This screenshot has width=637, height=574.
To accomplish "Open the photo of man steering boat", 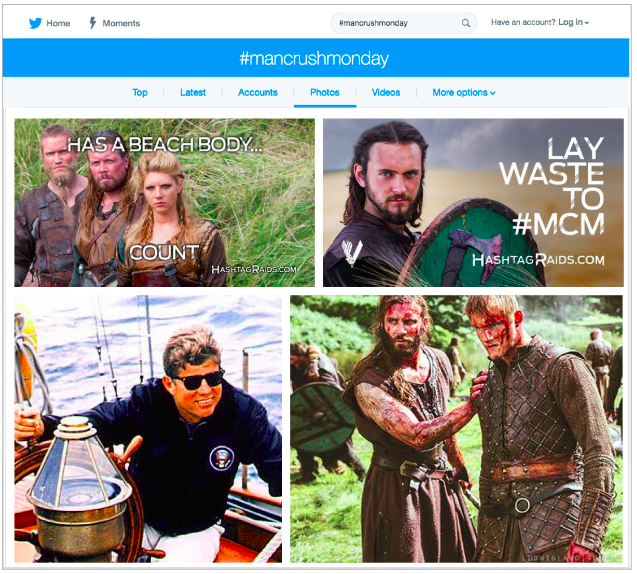I will coord(148,429).
